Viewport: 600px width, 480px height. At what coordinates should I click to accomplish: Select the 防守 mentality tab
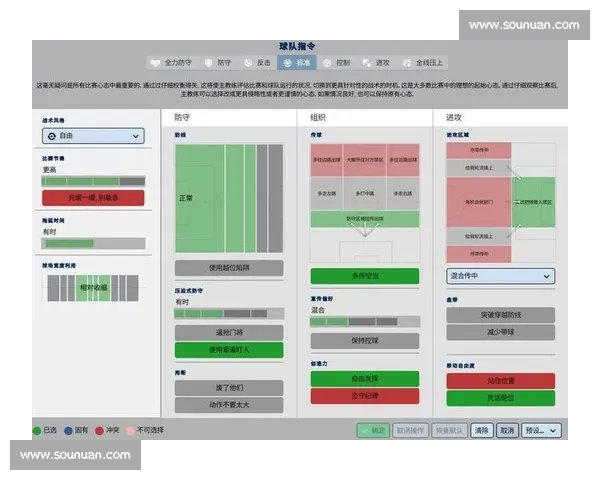pos(218,63)
